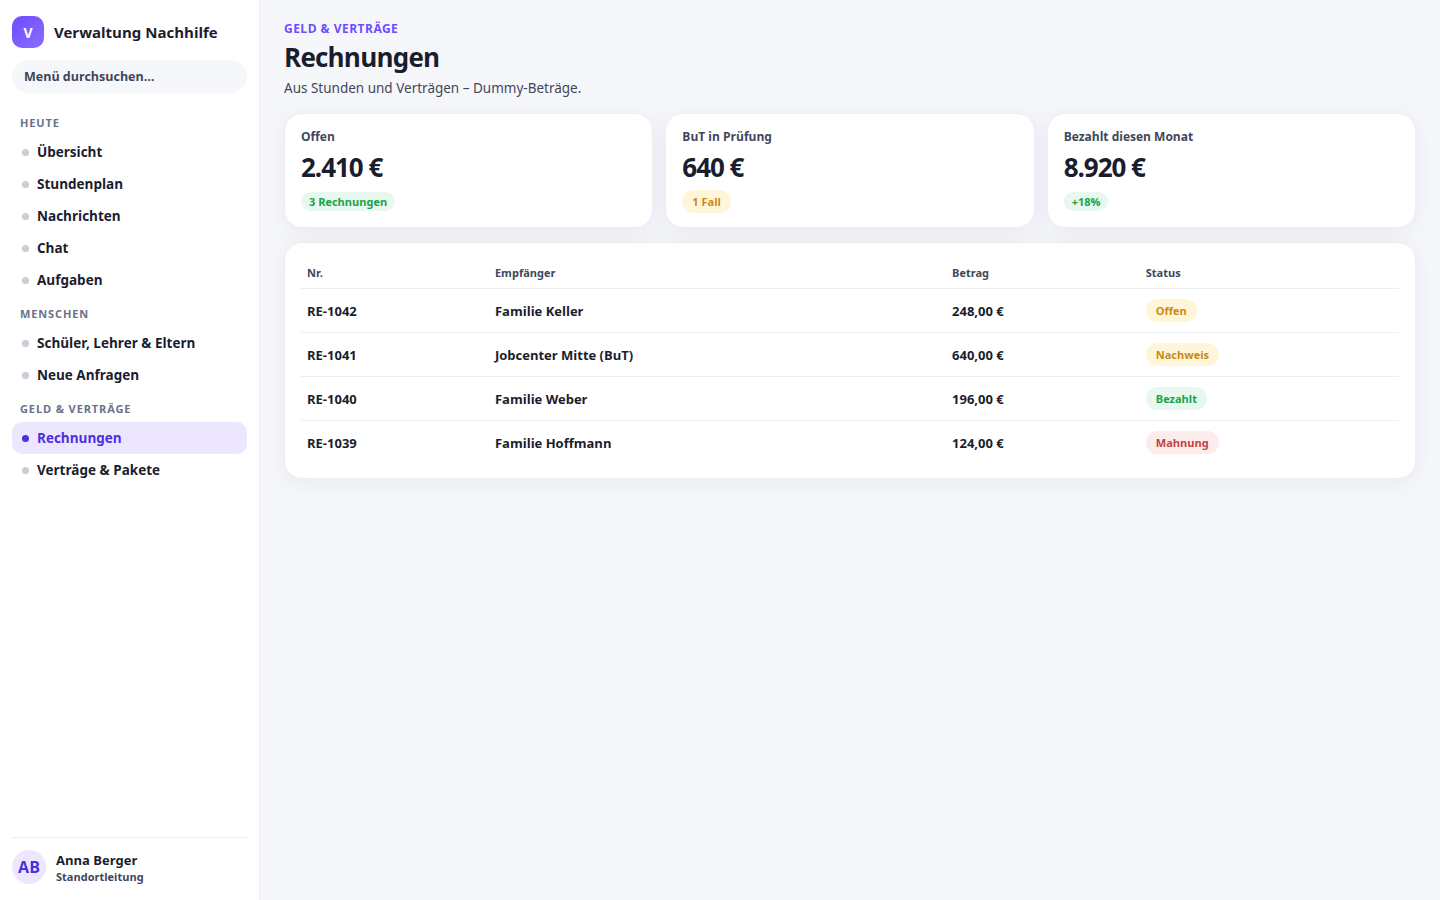
Task: Click the Offen status badge of RE-1042
Action: 1171,311
